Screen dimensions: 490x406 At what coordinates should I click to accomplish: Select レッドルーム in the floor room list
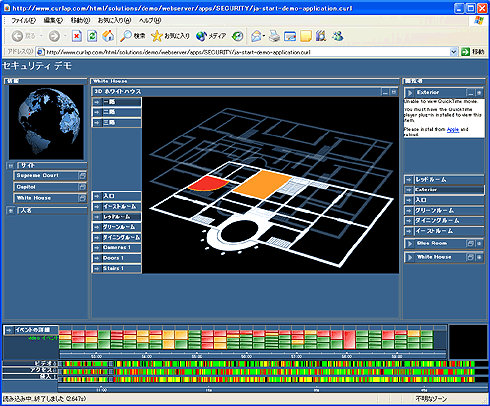point(117,217)
